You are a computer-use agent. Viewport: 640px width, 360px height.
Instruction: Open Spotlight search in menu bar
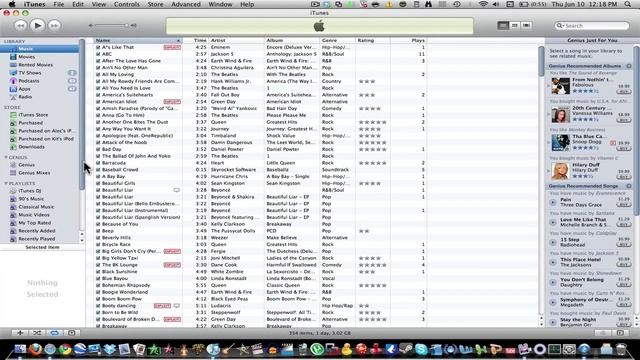point(628,4)
